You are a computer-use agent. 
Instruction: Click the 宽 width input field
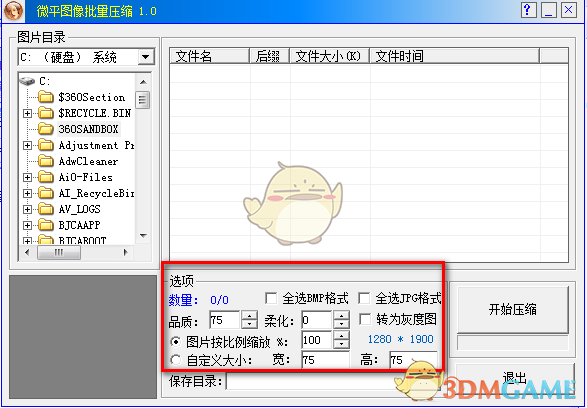coord(325,360)
